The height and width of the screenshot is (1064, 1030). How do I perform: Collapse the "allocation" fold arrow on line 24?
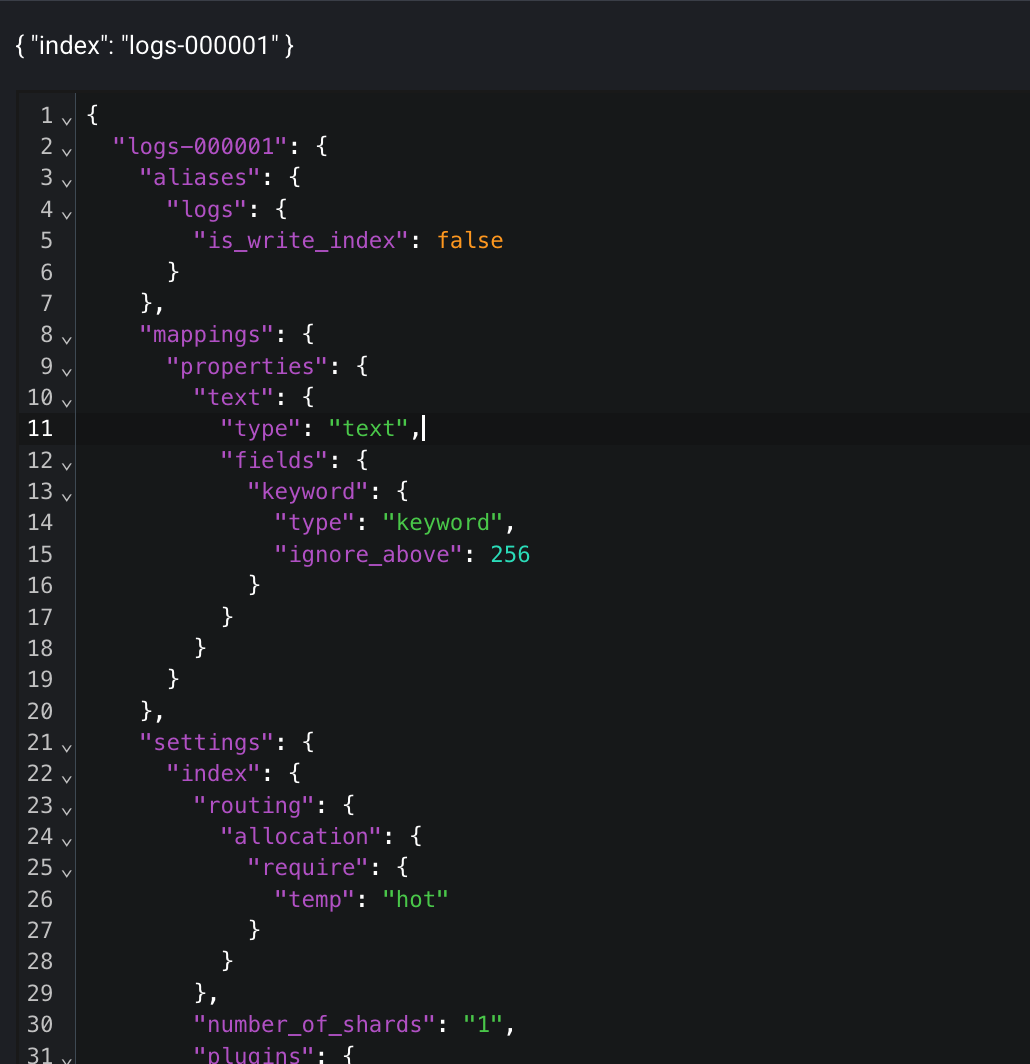(66, 841)
